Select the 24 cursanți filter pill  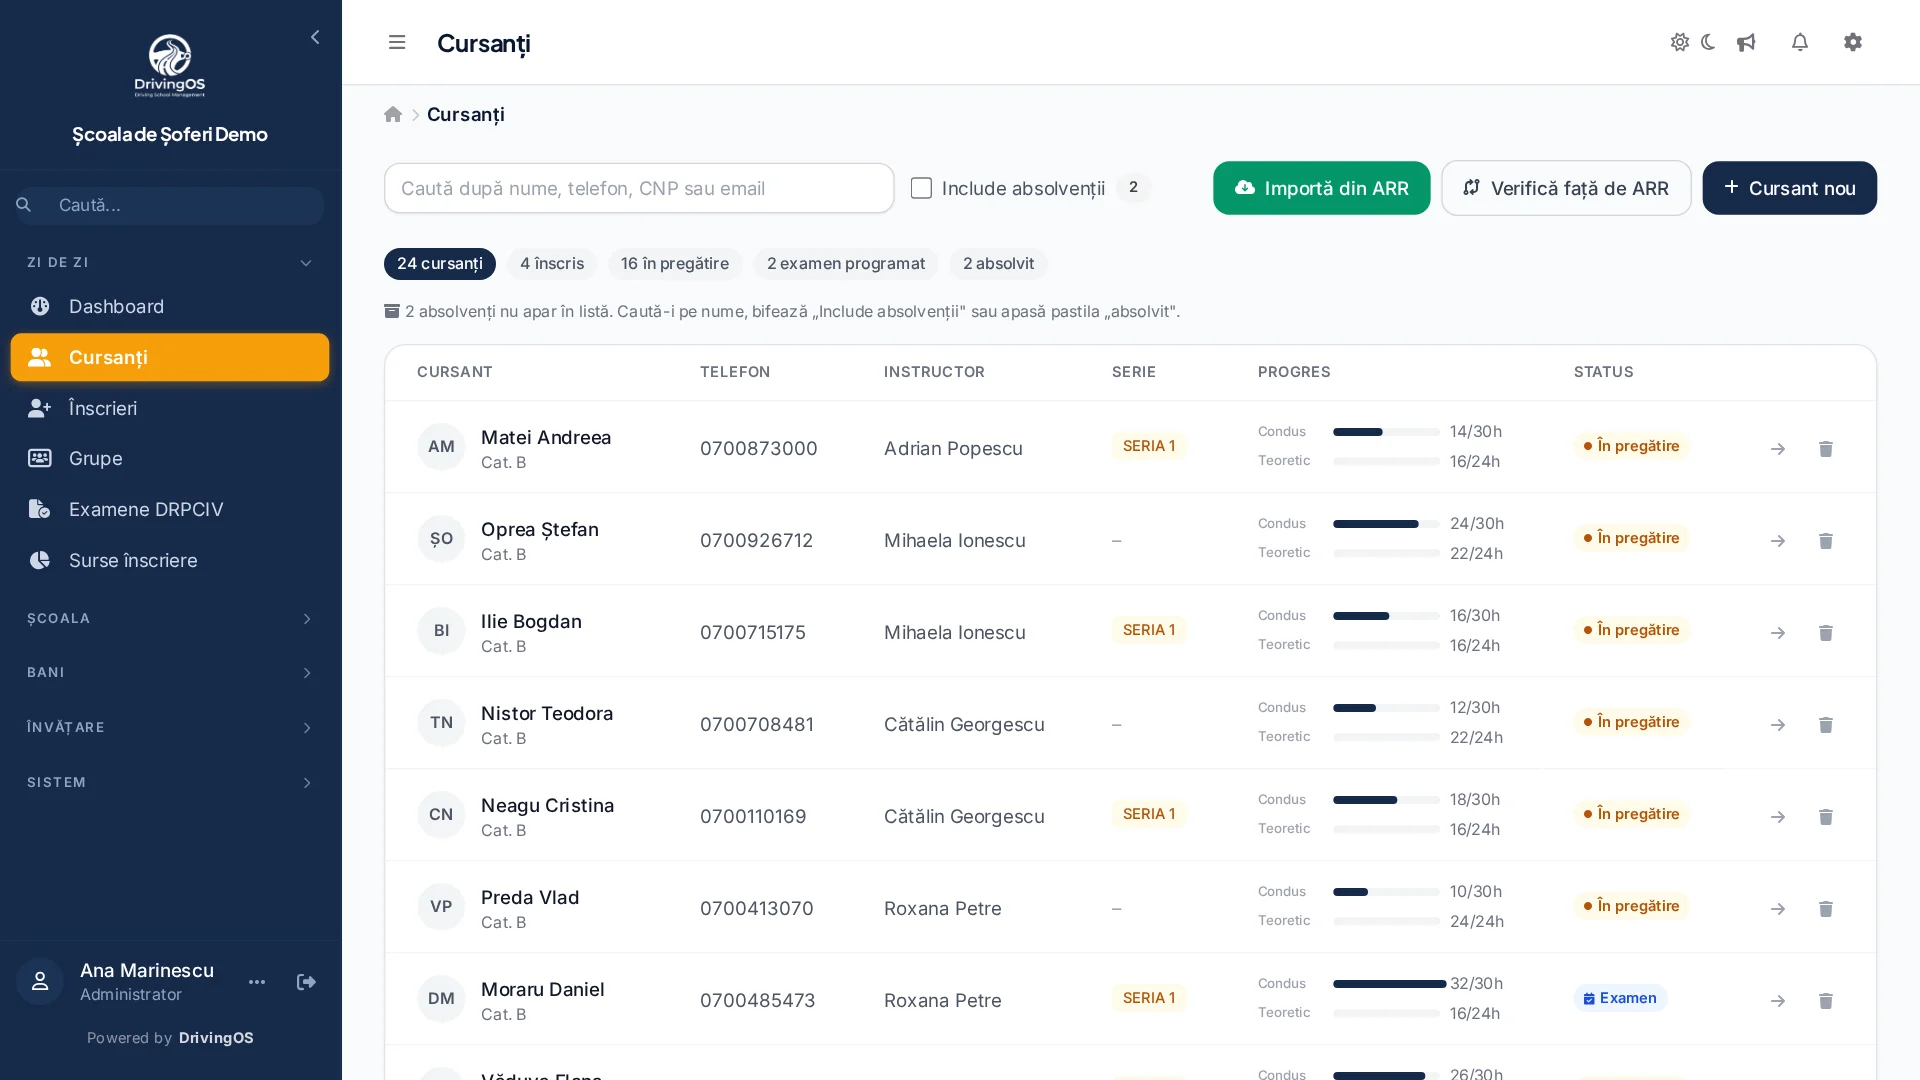click(x=440, y=264)
